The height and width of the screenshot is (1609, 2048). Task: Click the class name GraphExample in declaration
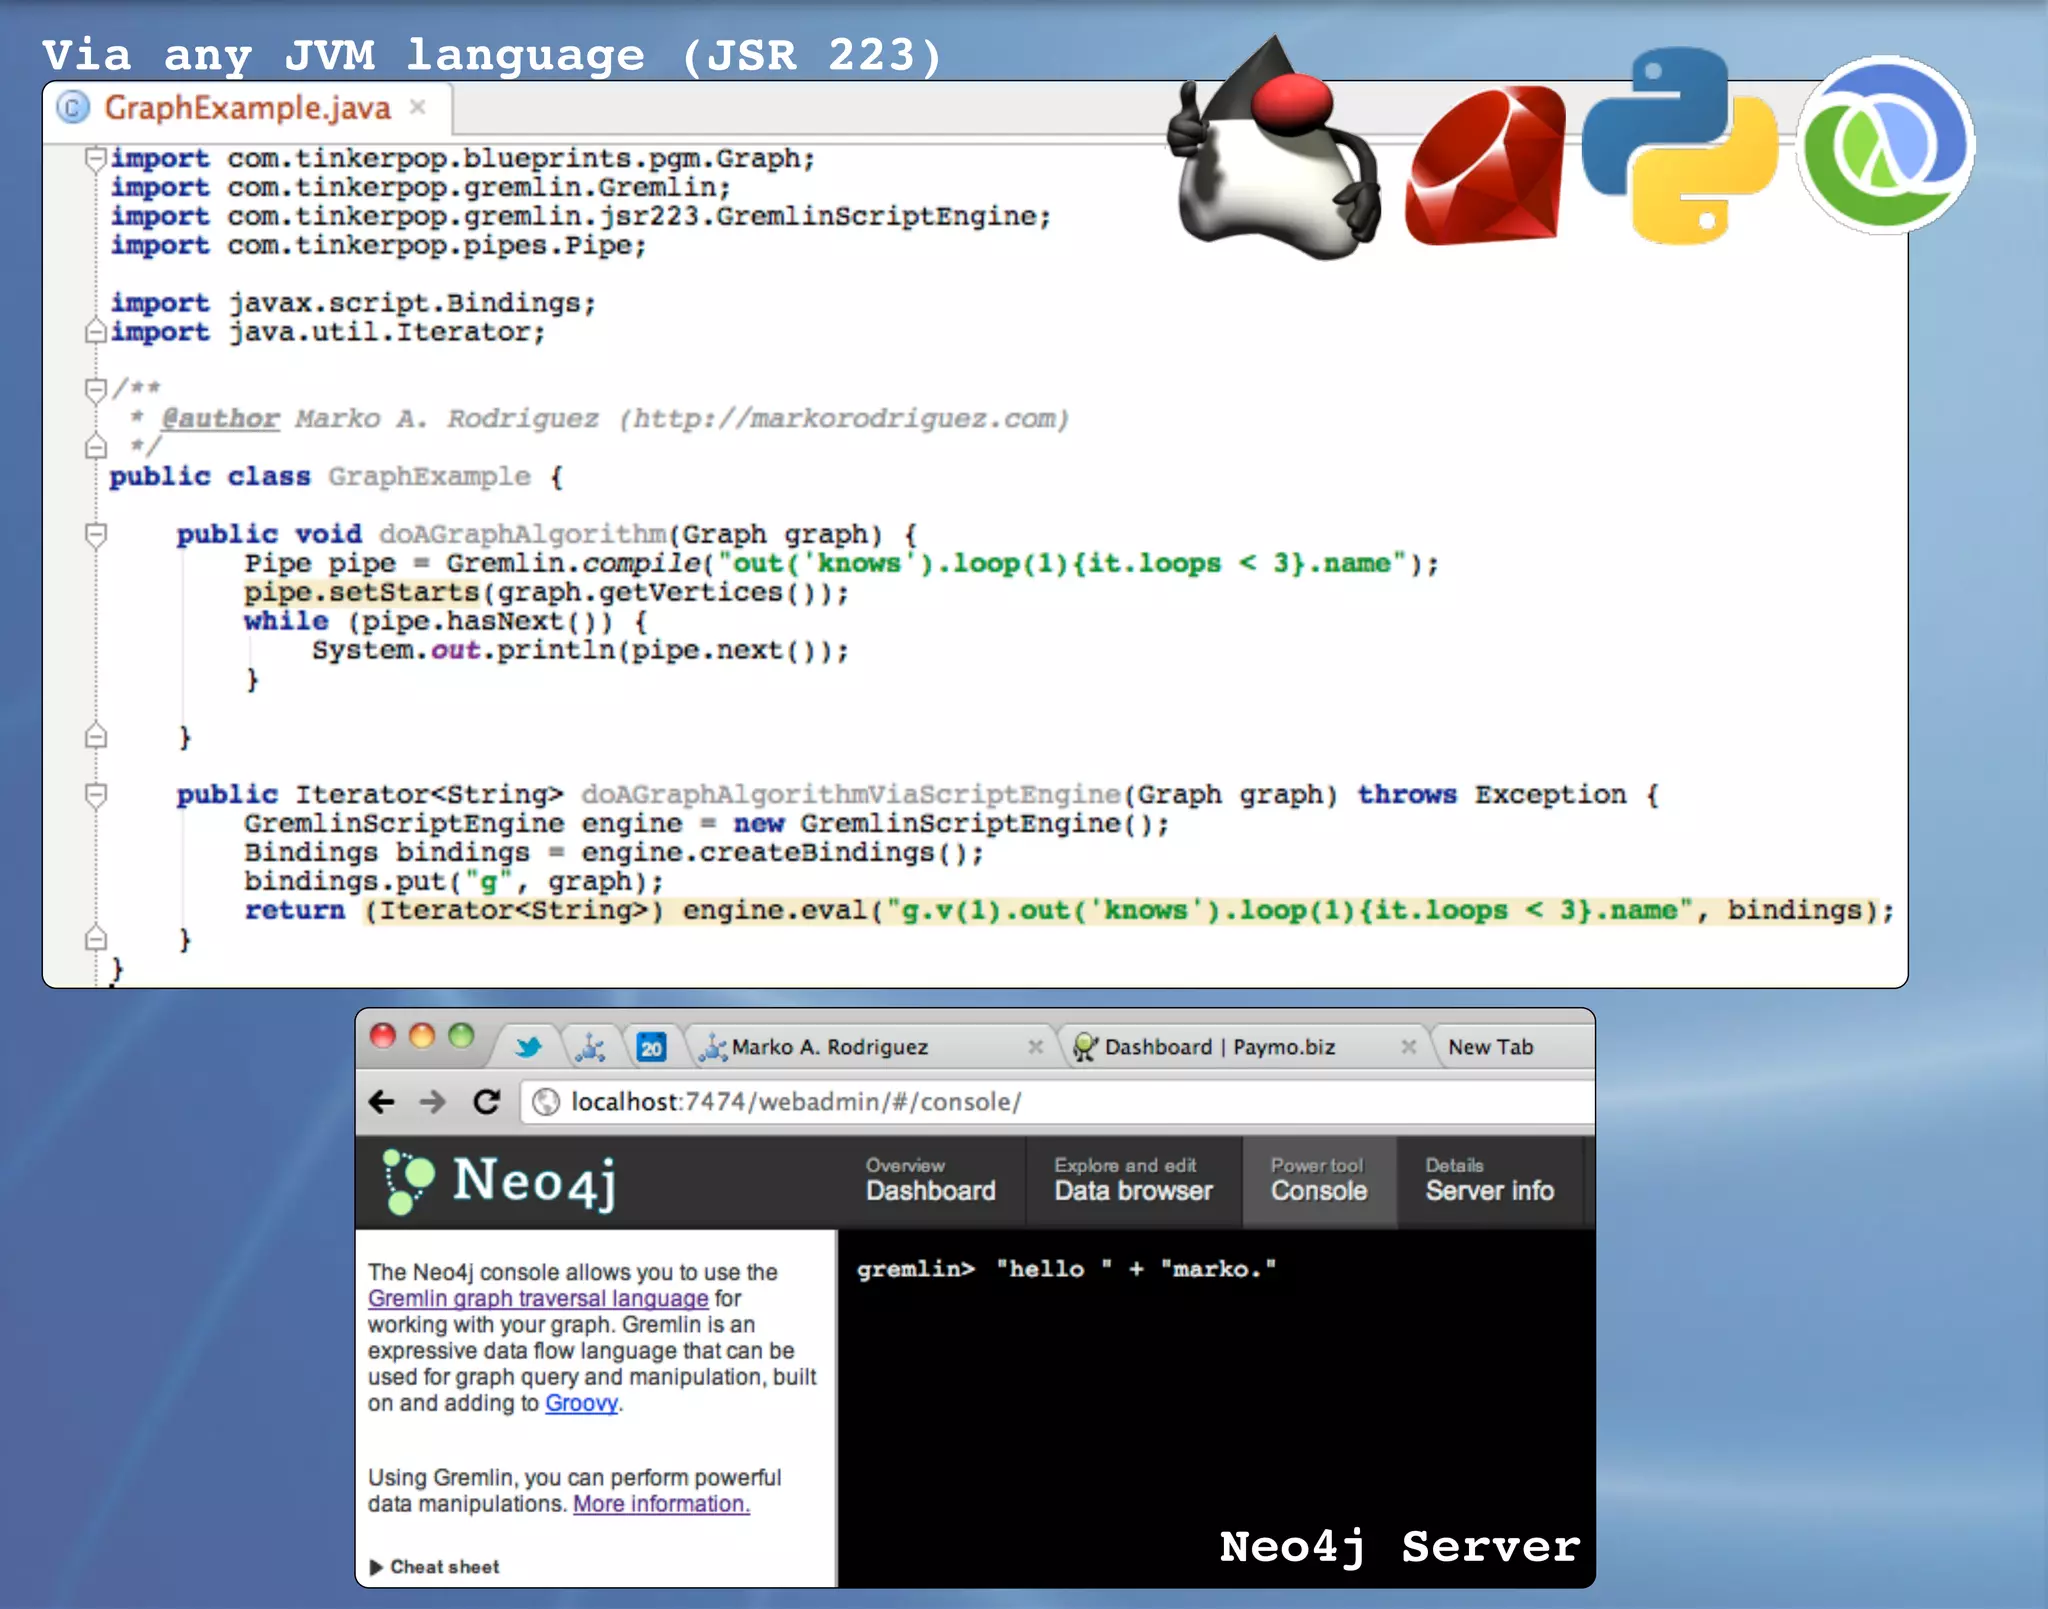coord(429,476)
